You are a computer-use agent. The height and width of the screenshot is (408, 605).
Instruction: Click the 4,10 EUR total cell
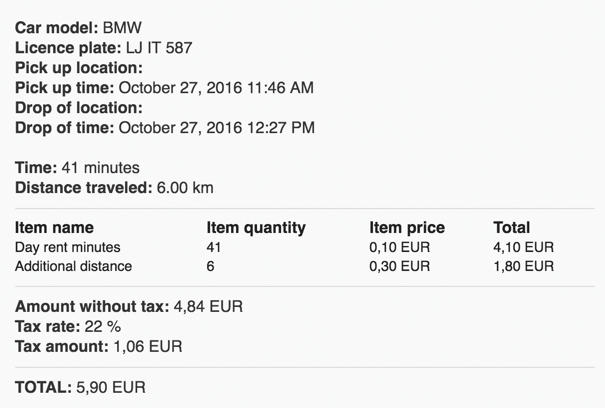tap(524, 247)
